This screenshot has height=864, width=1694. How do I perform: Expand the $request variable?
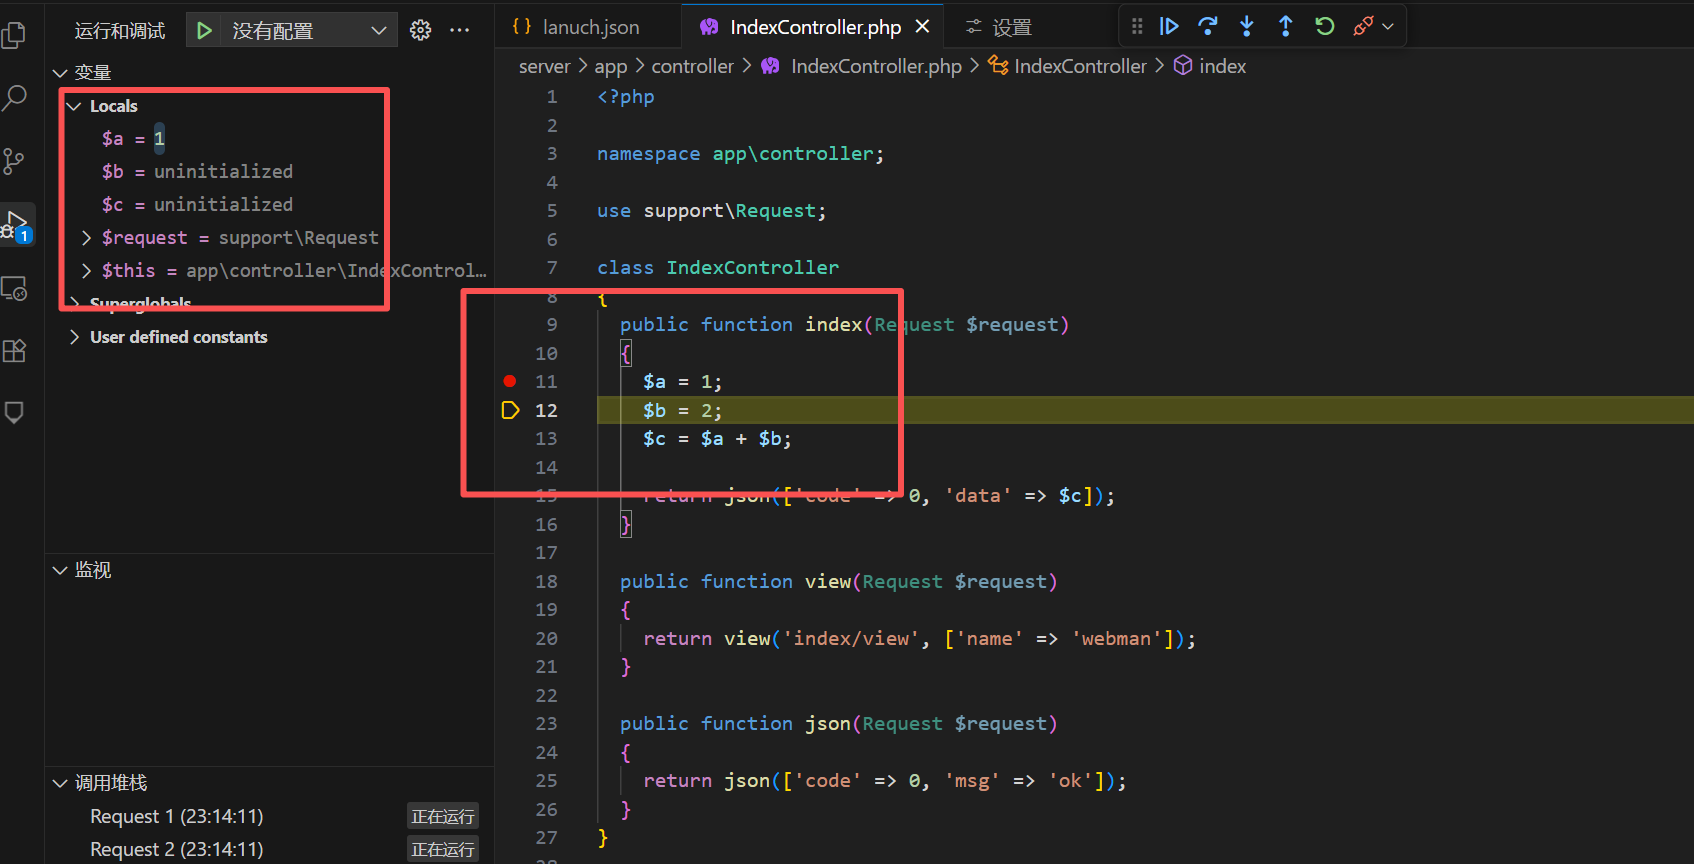click(x=86, y=238)
